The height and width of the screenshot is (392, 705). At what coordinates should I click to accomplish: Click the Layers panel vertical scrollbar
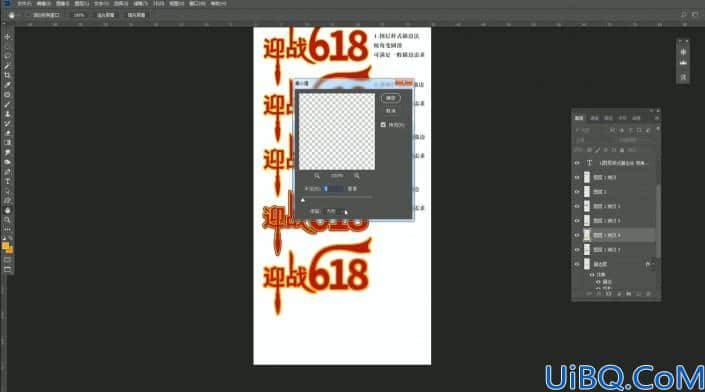click(658, 220)
